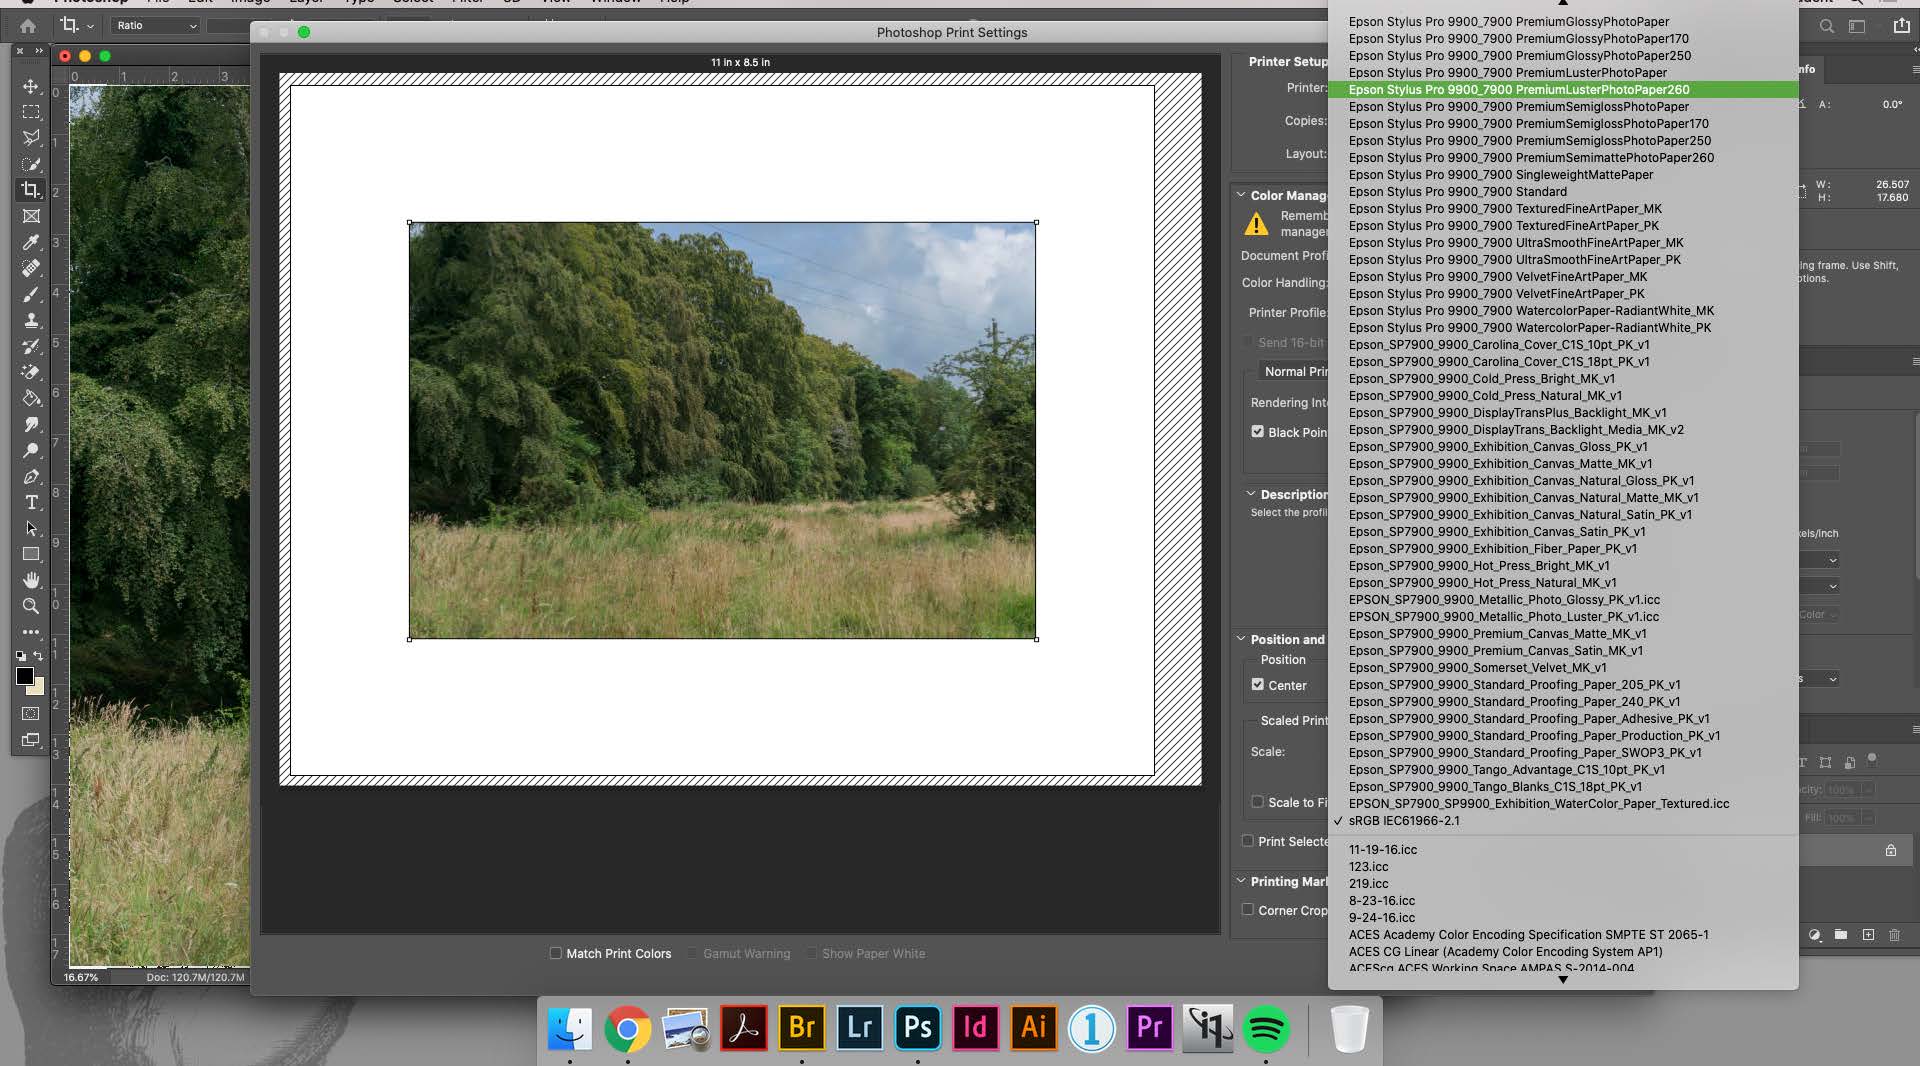1920x1066 pixels.
Task: Toggle Quick Mask mode
Action: click(31, 713)
